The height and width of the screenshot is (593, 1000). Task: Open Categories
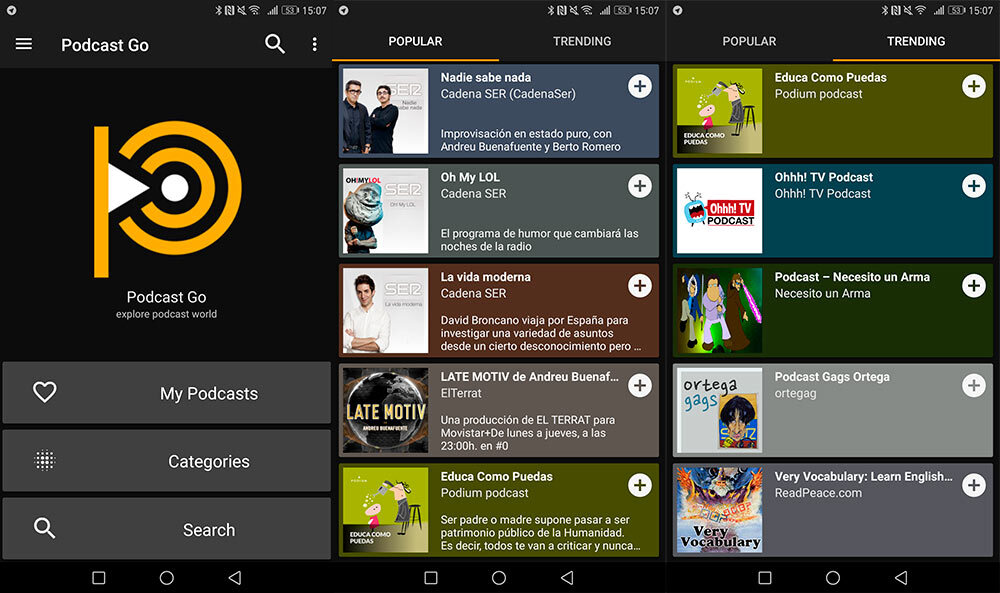pos(166,461)
